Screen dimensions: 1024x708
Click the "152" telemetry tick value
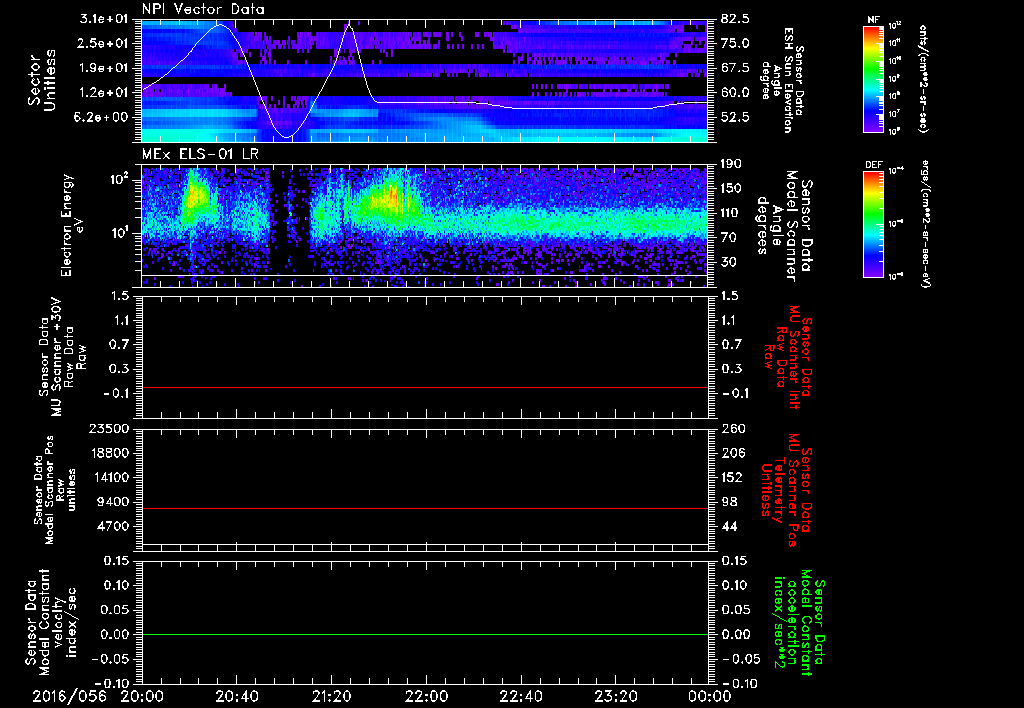[x=732, y=477]
